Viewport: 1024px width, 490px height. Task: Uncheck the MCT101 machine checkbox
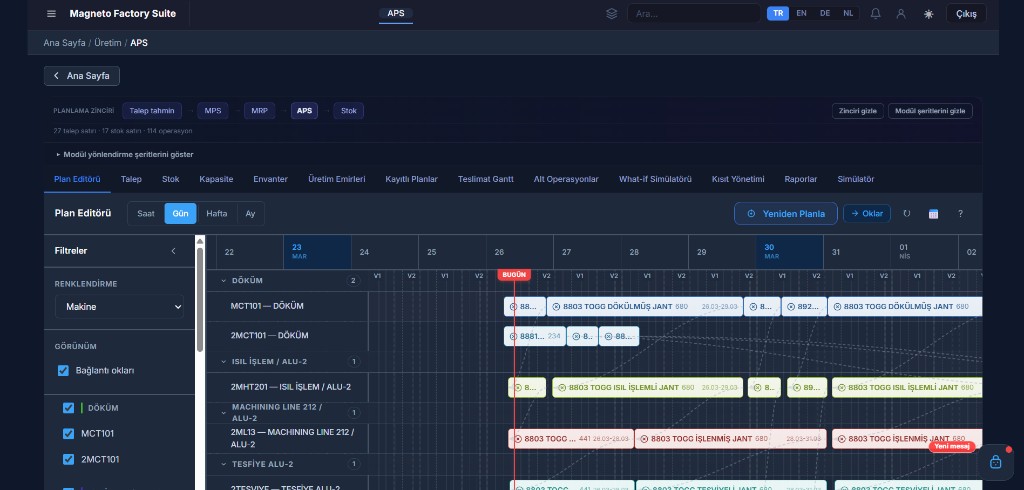tap(69, 434)
